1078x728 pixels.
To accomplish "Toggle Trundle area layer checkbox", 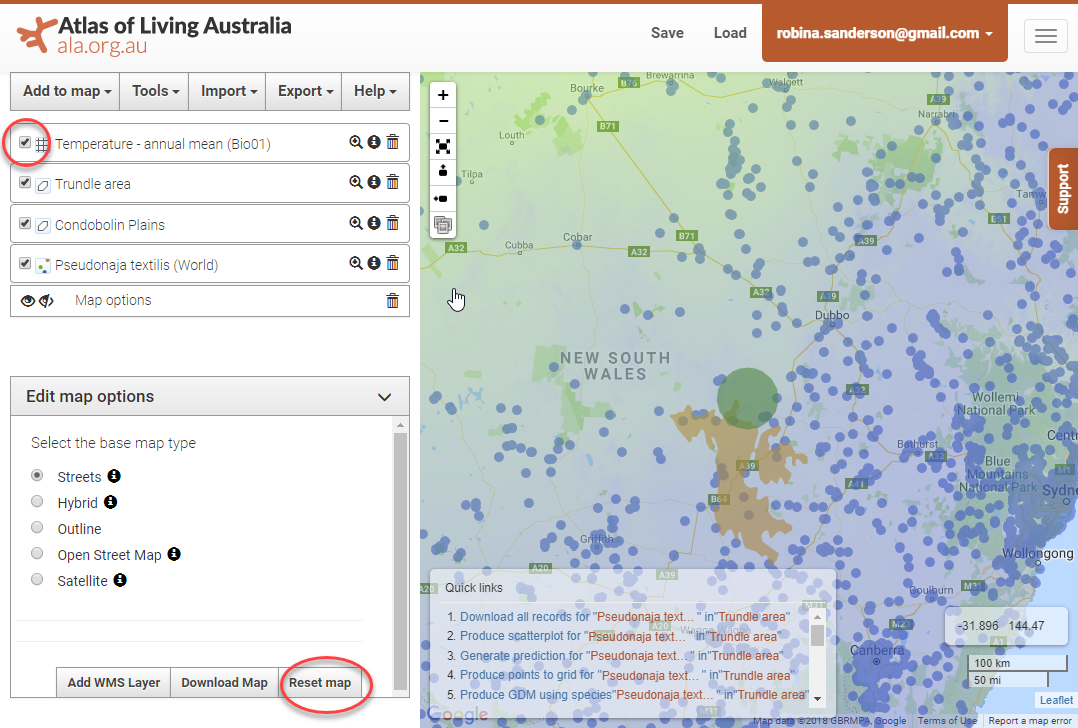I will 25,182.
